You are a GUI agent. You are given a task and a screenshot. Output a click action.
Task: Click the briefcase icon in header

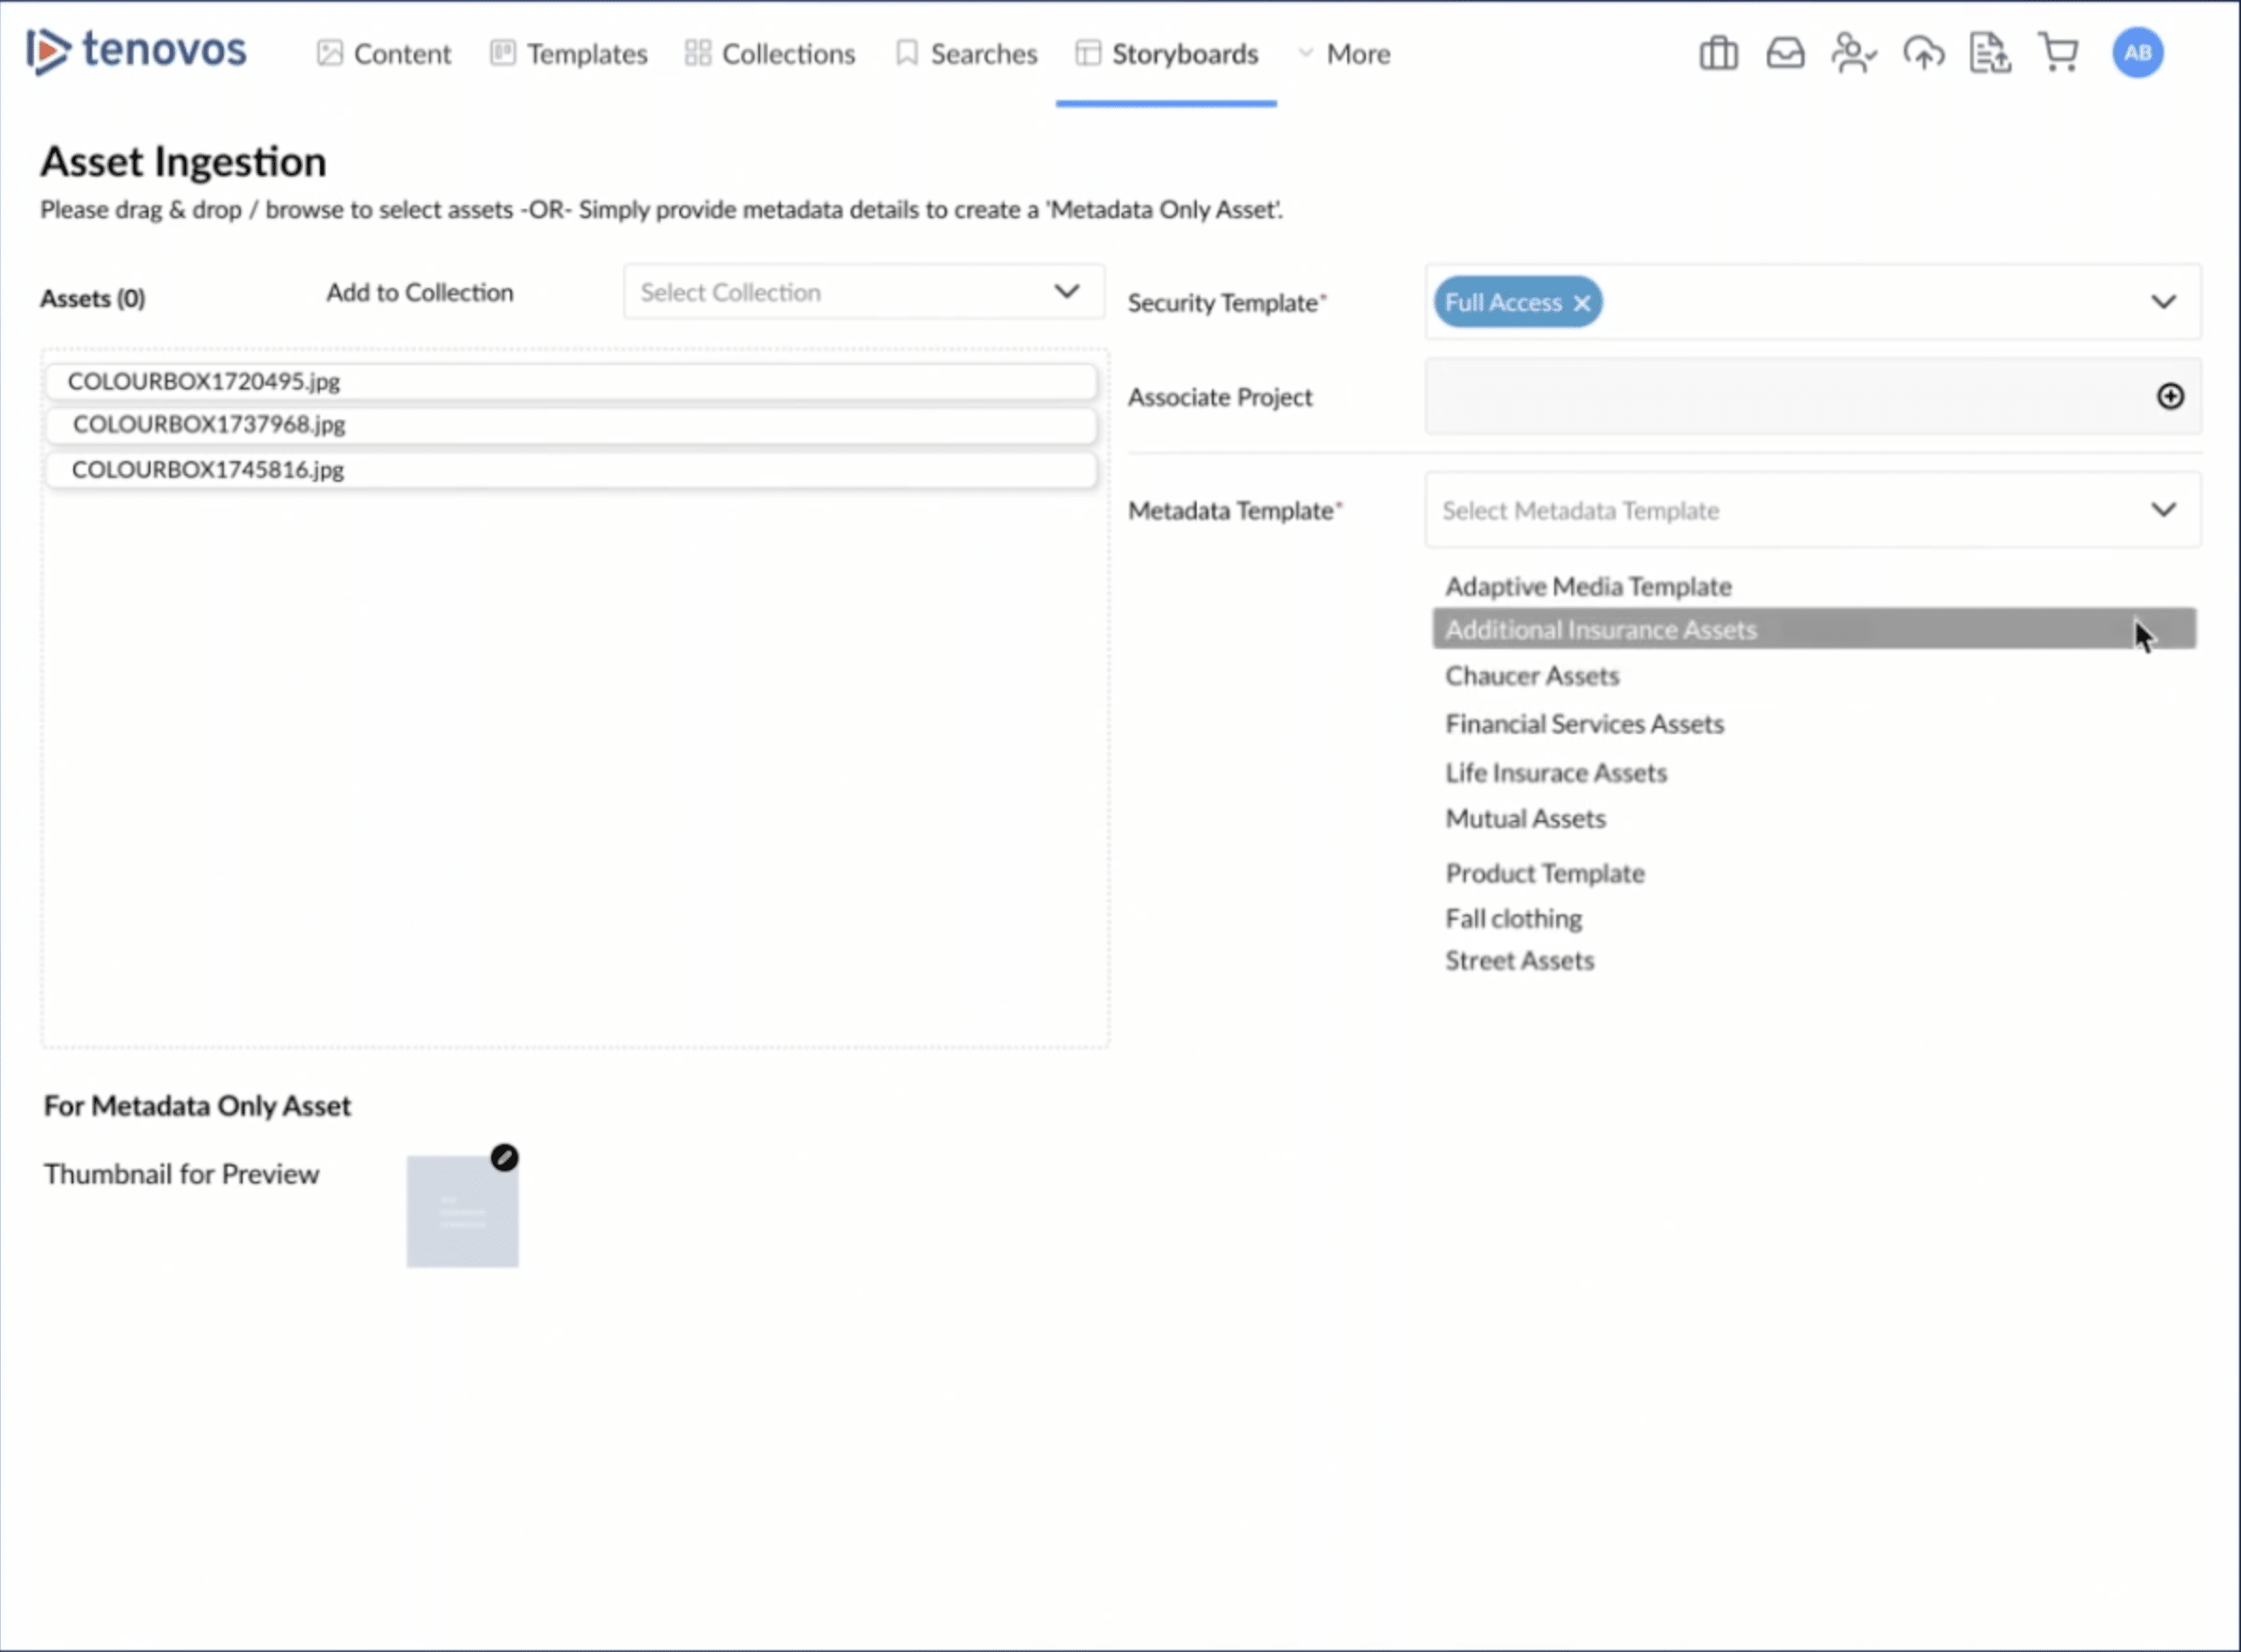click(x=1718, y=53)
